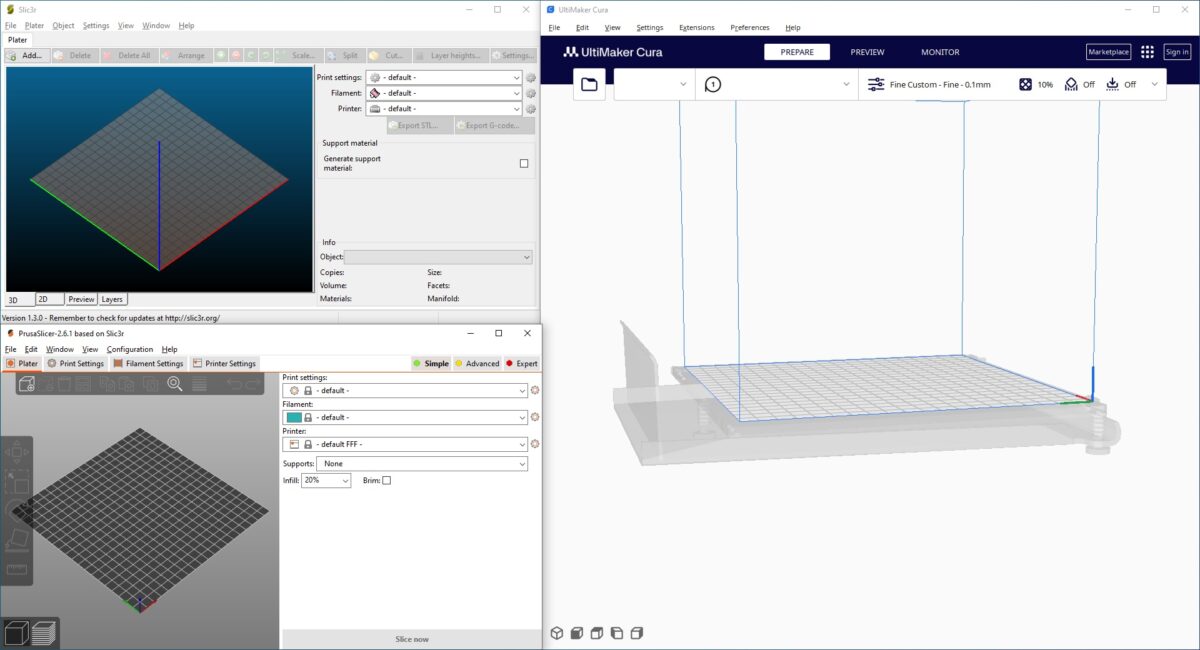Click PrusaSlicer printer edit cog
1200x650 pixels.
pos(535,444)
